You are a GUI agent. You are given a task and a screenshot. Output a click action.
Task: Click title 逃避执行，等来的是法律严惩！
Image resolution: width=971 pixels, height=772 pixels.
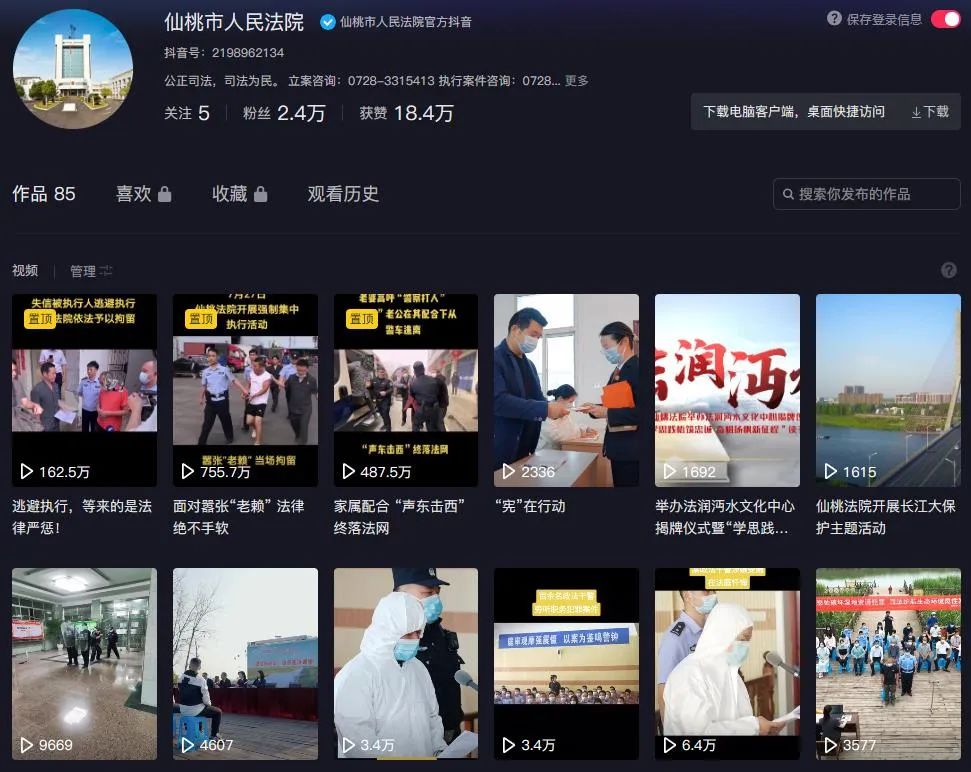pos(82,517)
